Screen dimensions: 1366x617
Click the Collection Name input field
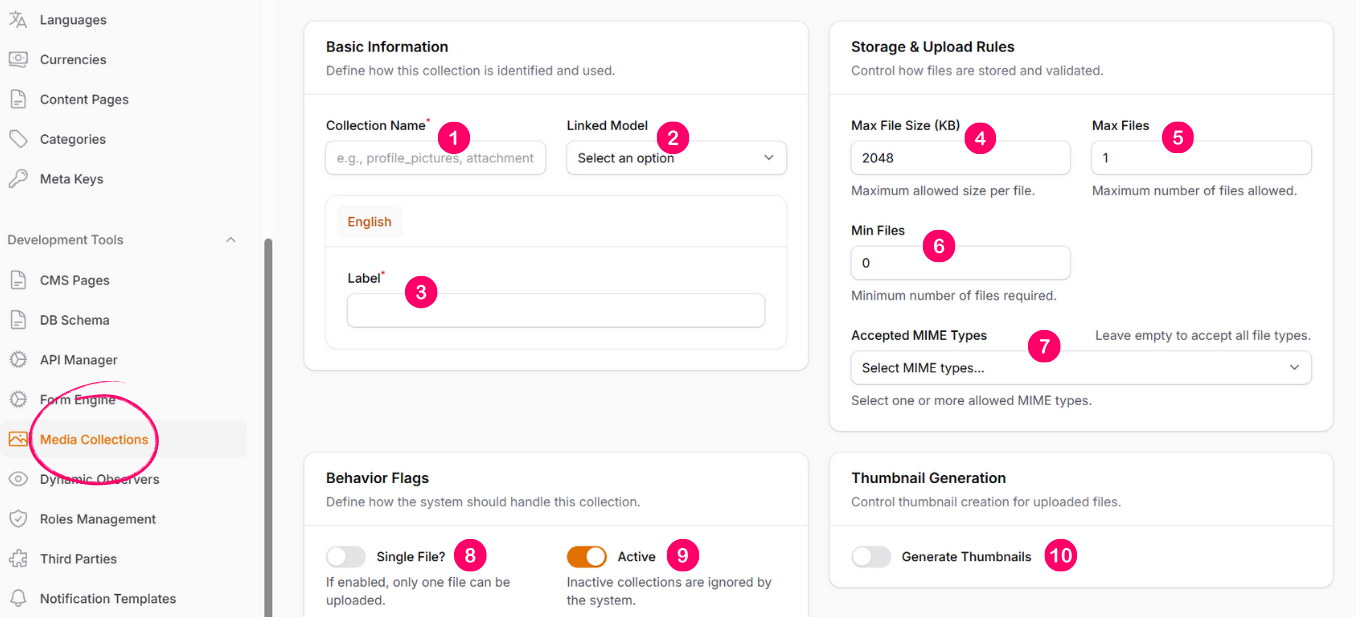(x=435, y=158)
